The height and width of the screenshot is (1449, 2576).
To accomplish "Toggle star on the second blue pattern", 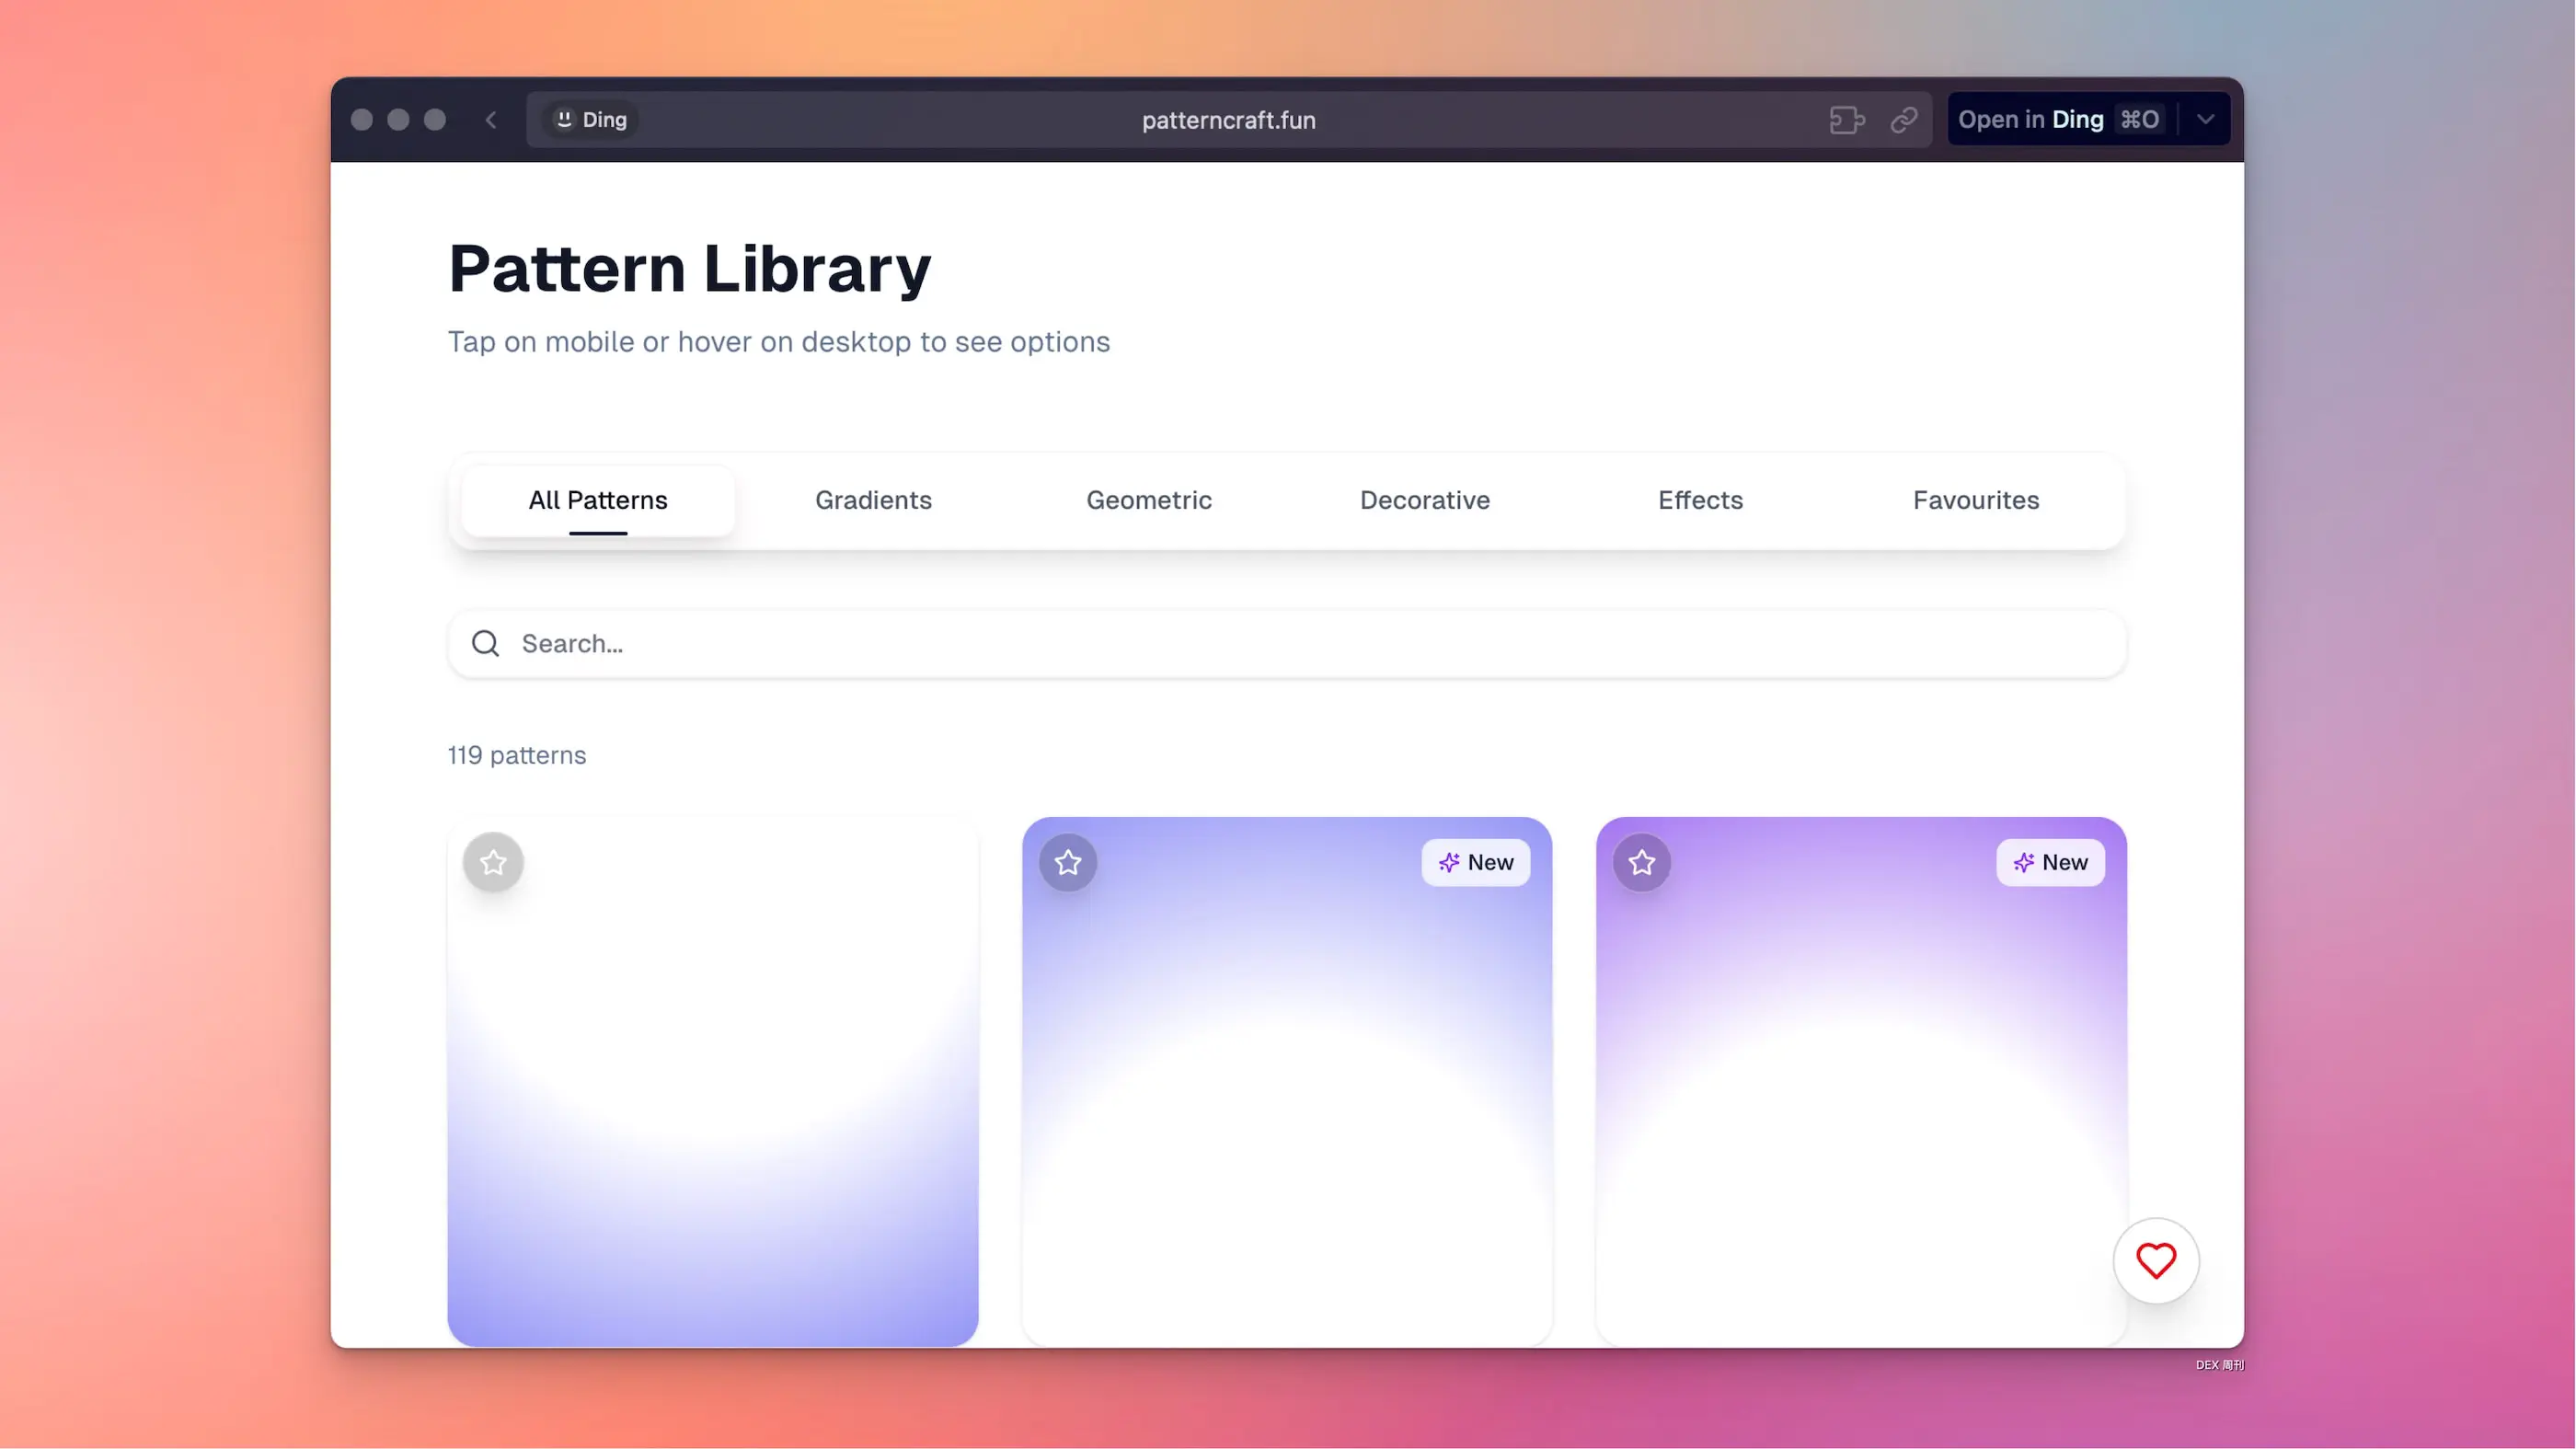I will click(1068, 862).
